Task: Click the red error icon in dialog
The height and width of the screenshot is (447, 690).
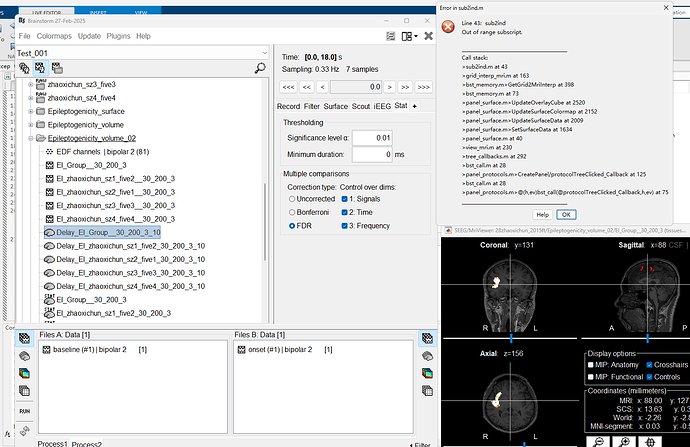Action: click(448, 27)
